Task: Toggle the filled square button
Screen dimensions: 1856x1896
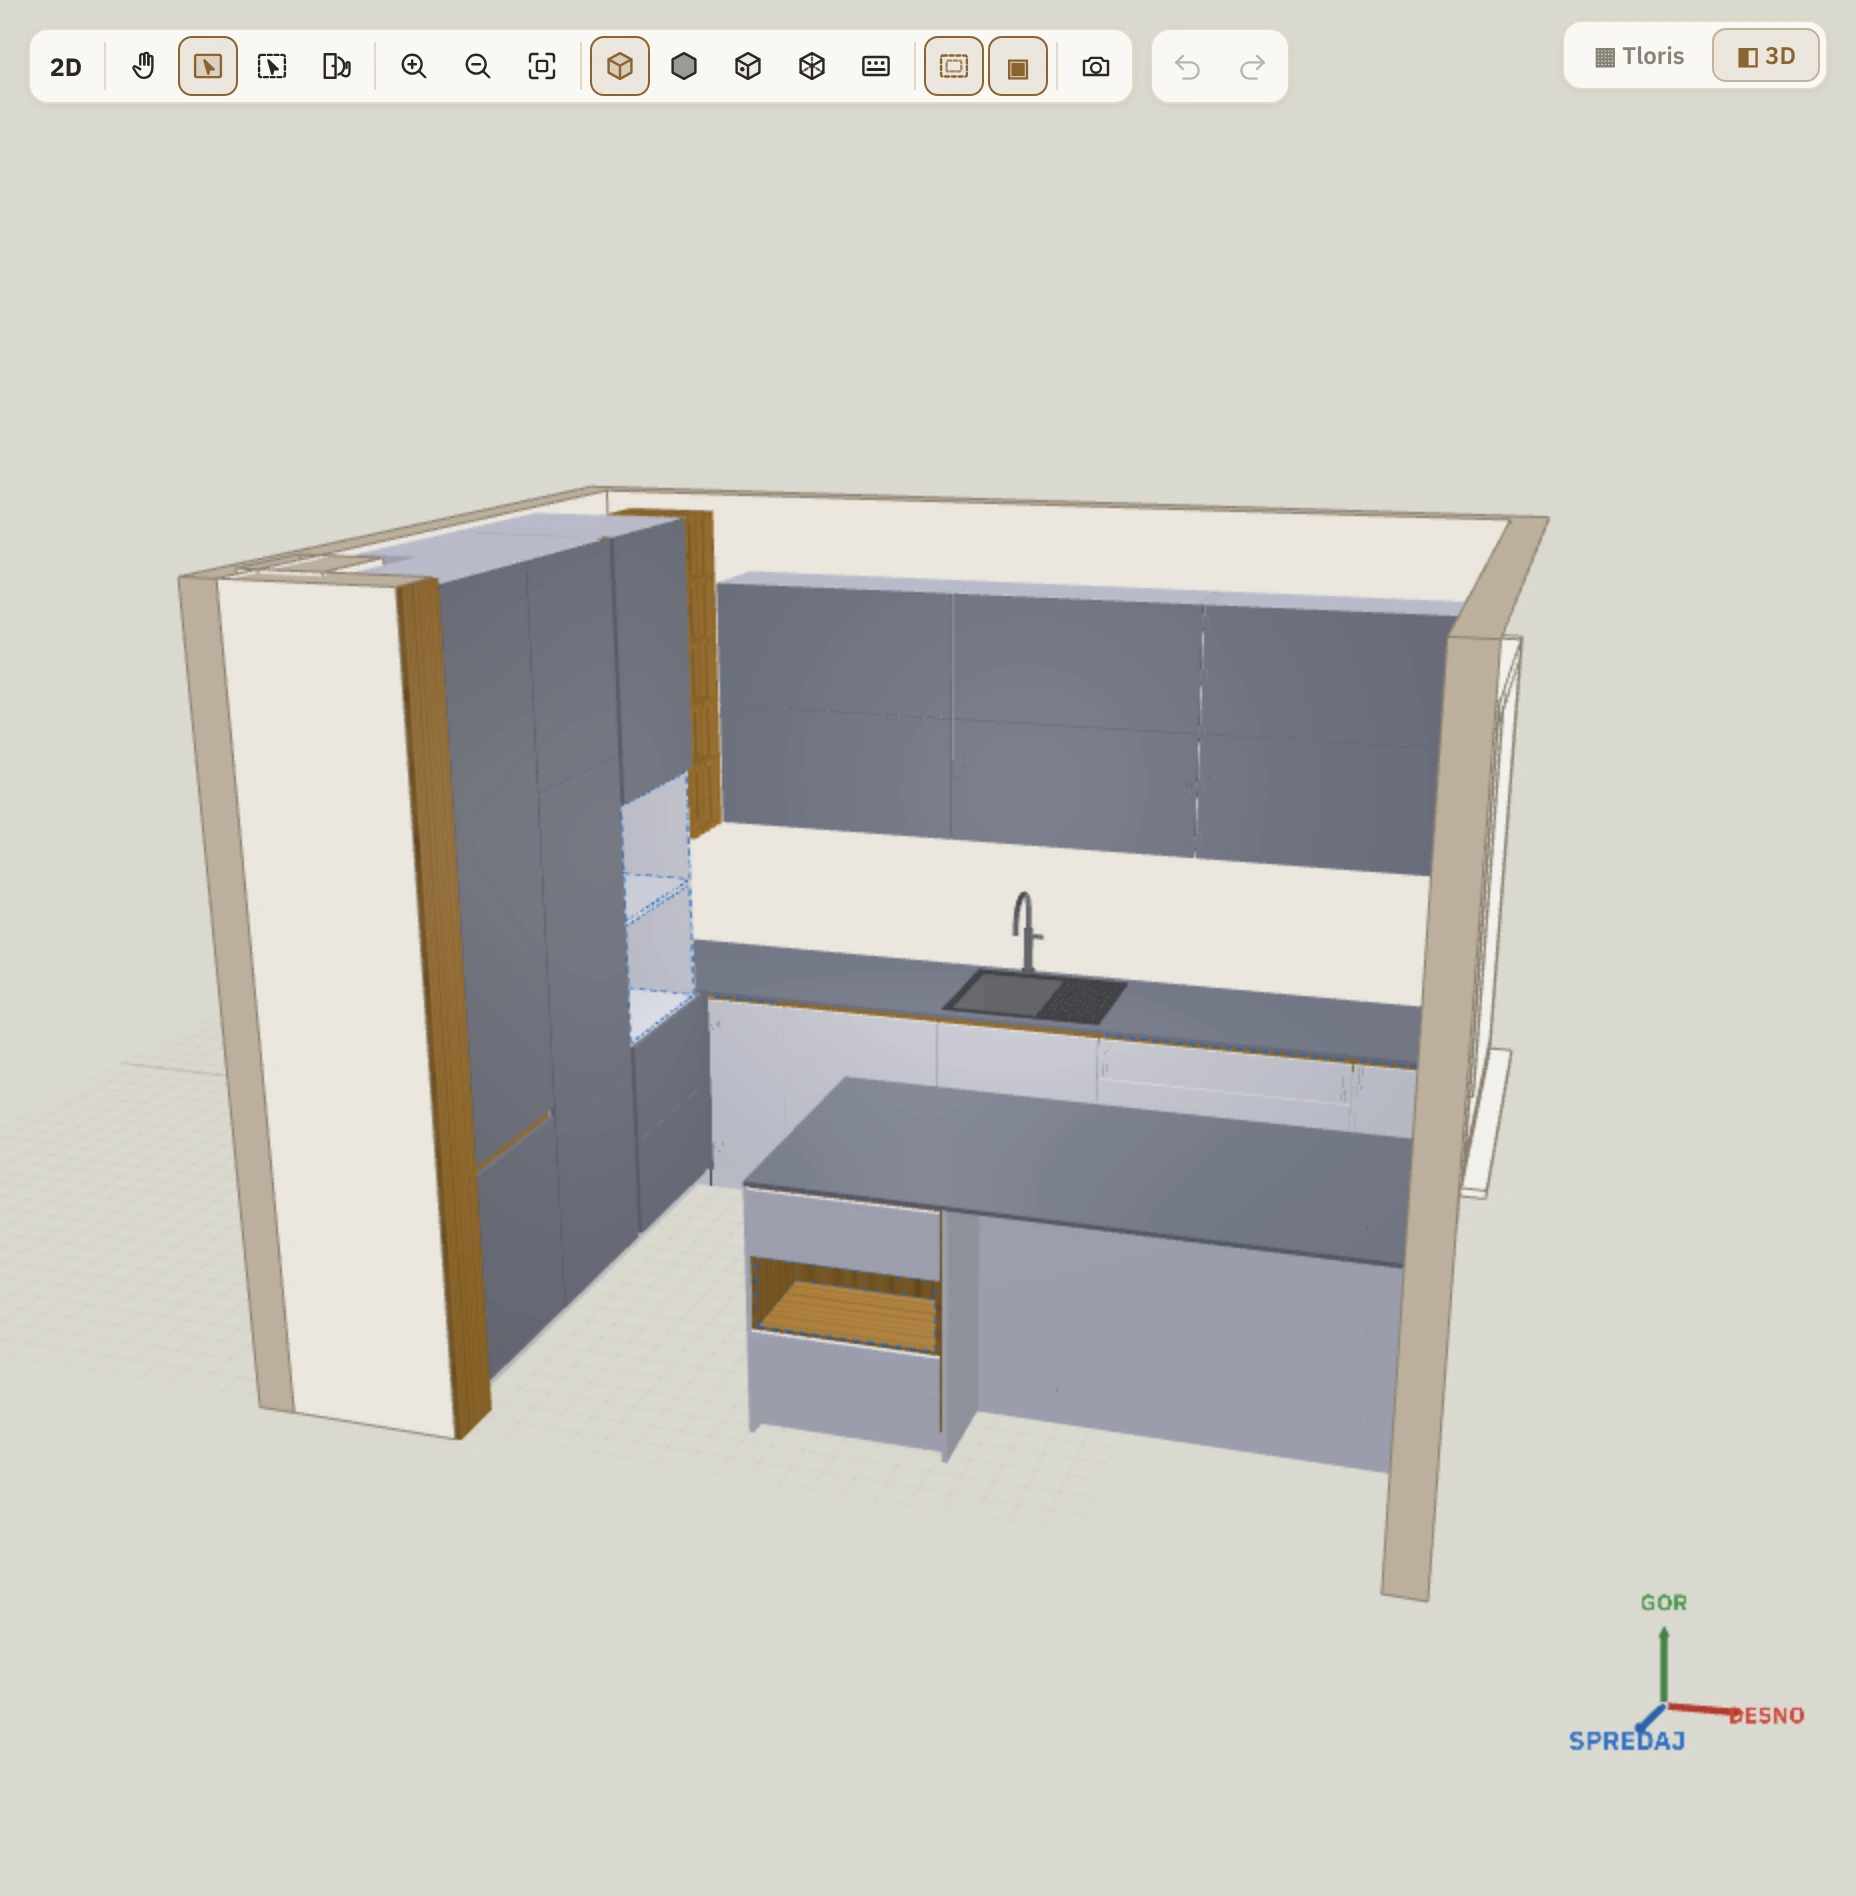Action: click(x=1018, y=67)
